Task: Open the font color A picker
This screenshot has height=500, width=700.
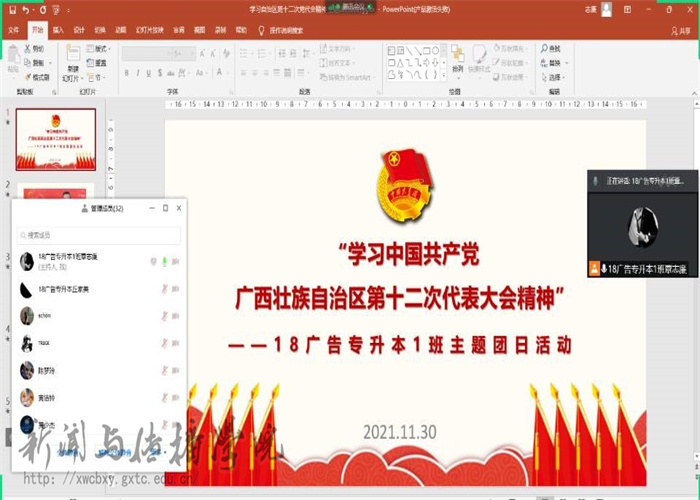Action: (x=221, y=73)
